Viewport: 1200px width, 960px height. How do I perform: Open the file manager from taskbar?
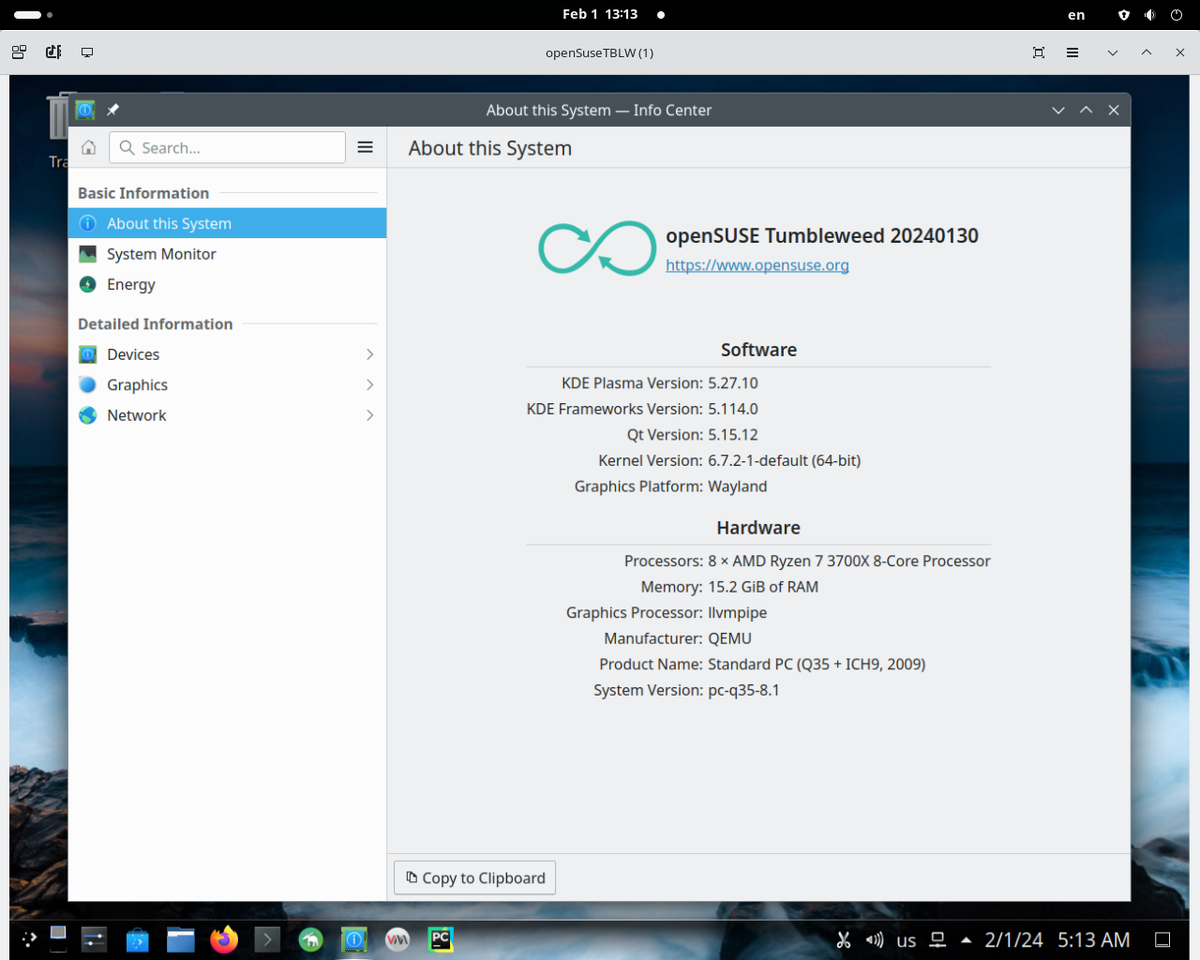point(181,940)
